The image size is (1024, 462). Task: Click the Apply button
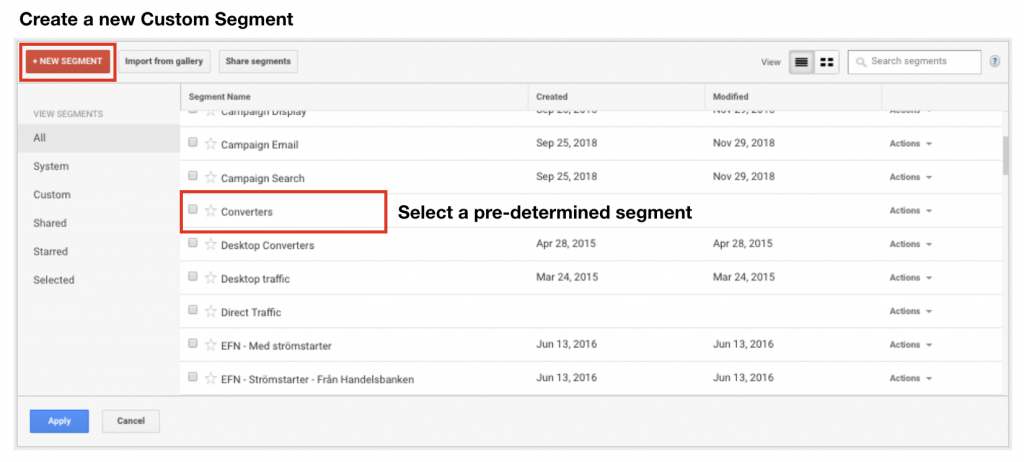pos(59,421)
